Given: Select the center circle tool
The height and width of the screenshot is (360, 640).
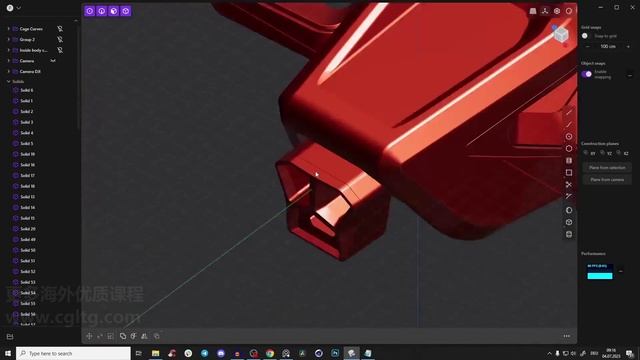Looking at the screenshot, I should (x=569, y=137).
